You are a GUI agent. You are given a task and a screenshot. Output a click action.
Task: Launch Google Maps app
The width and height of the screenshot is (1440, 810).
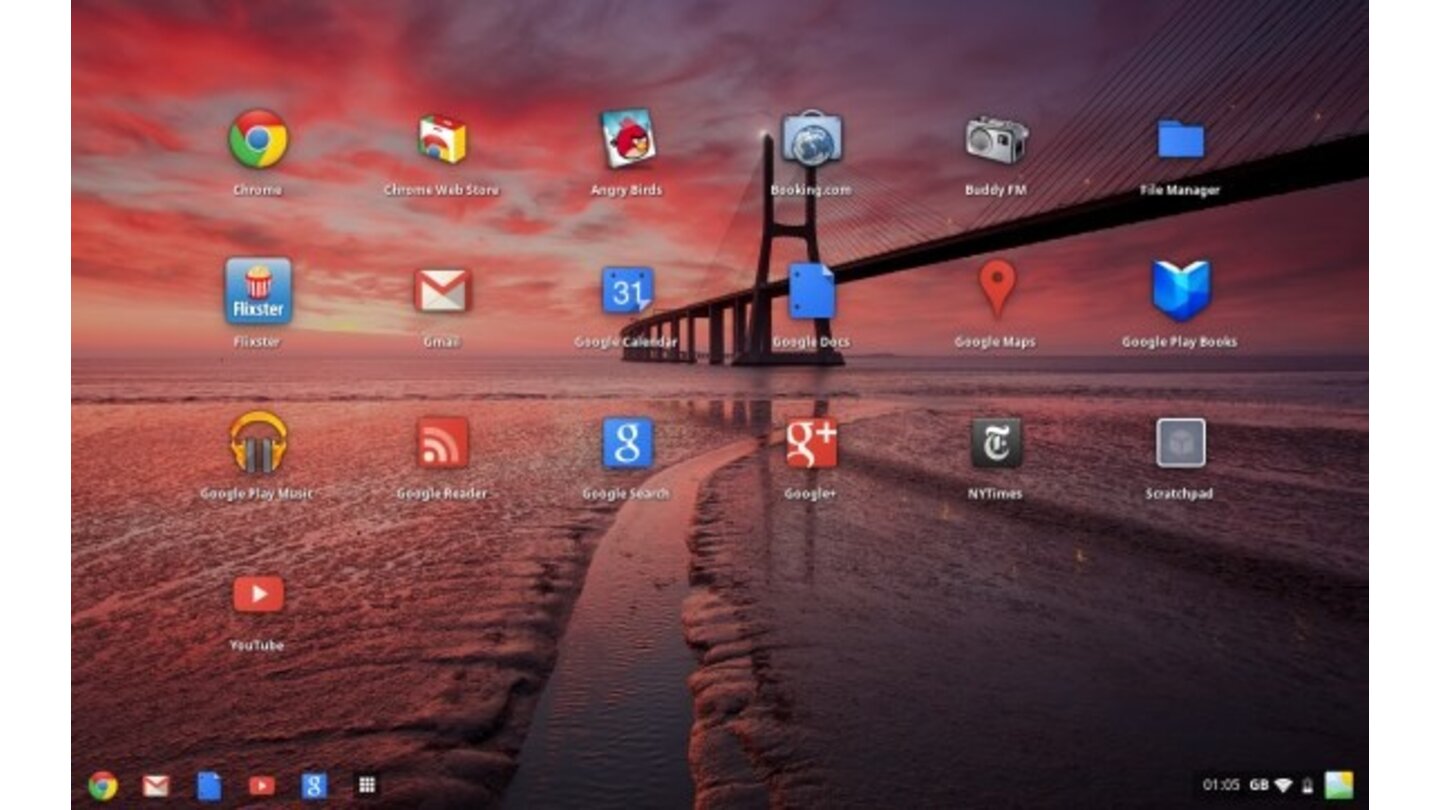point(996,289)
